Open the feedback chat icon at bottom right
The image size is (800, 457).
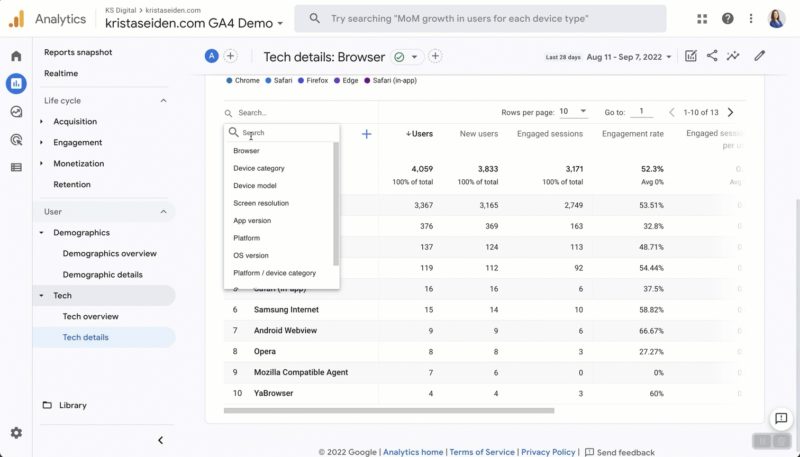781,419
